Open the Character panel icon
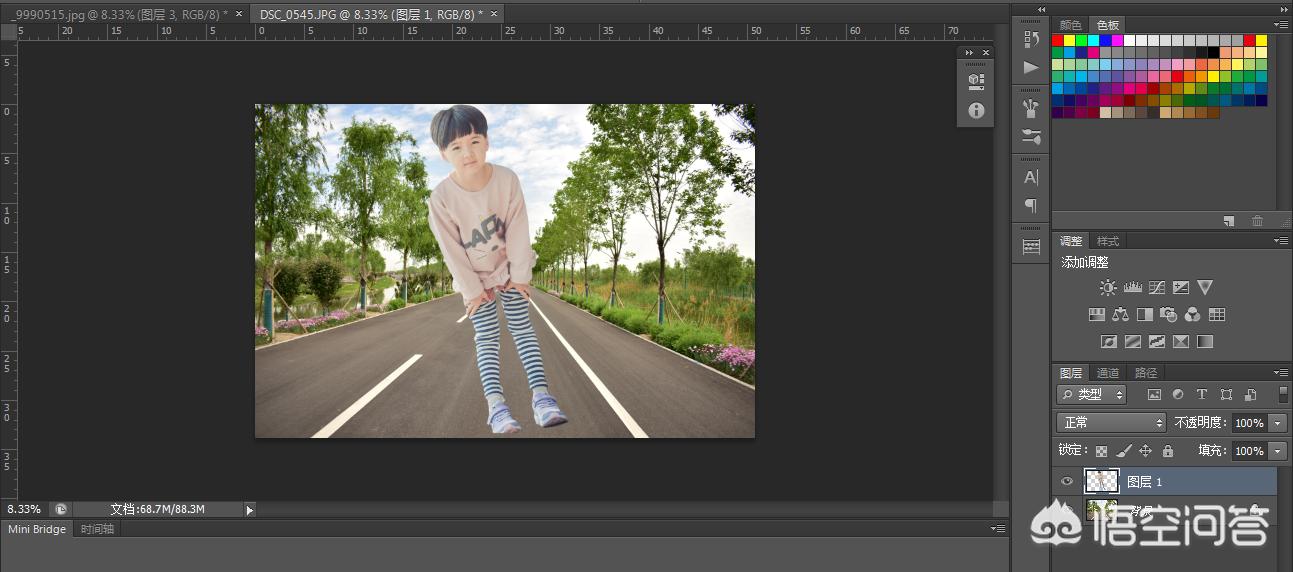 [1031, 177]
